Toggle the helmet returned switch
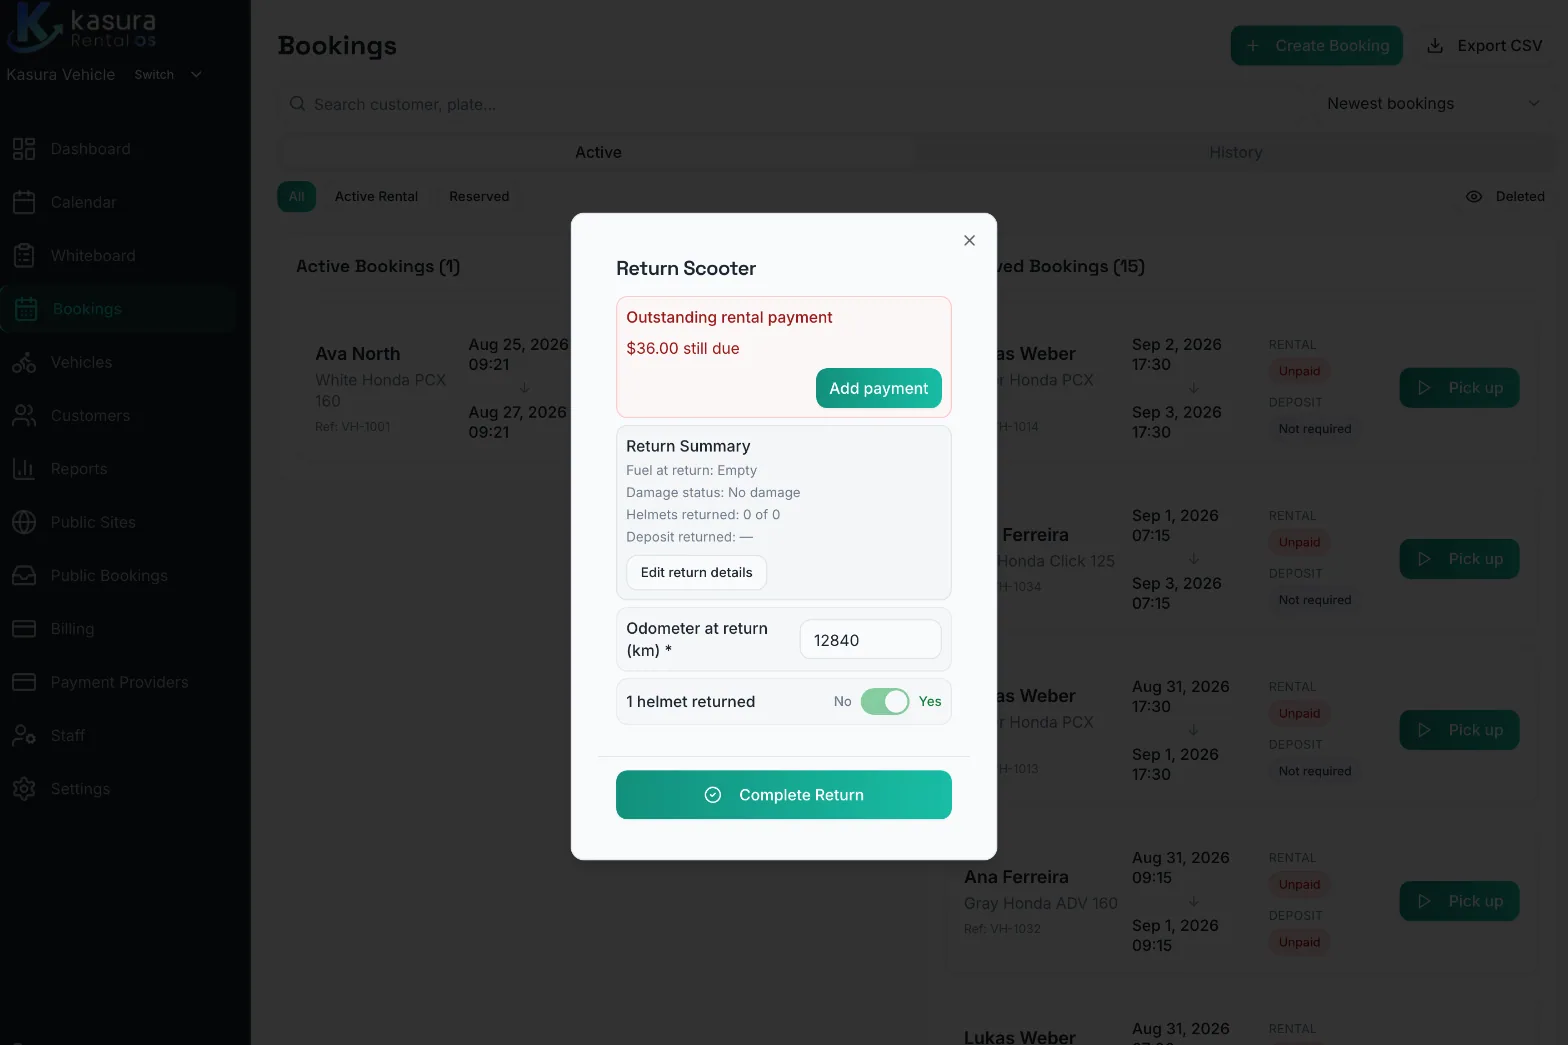The image size is (1568, 1045). point(885,702)
